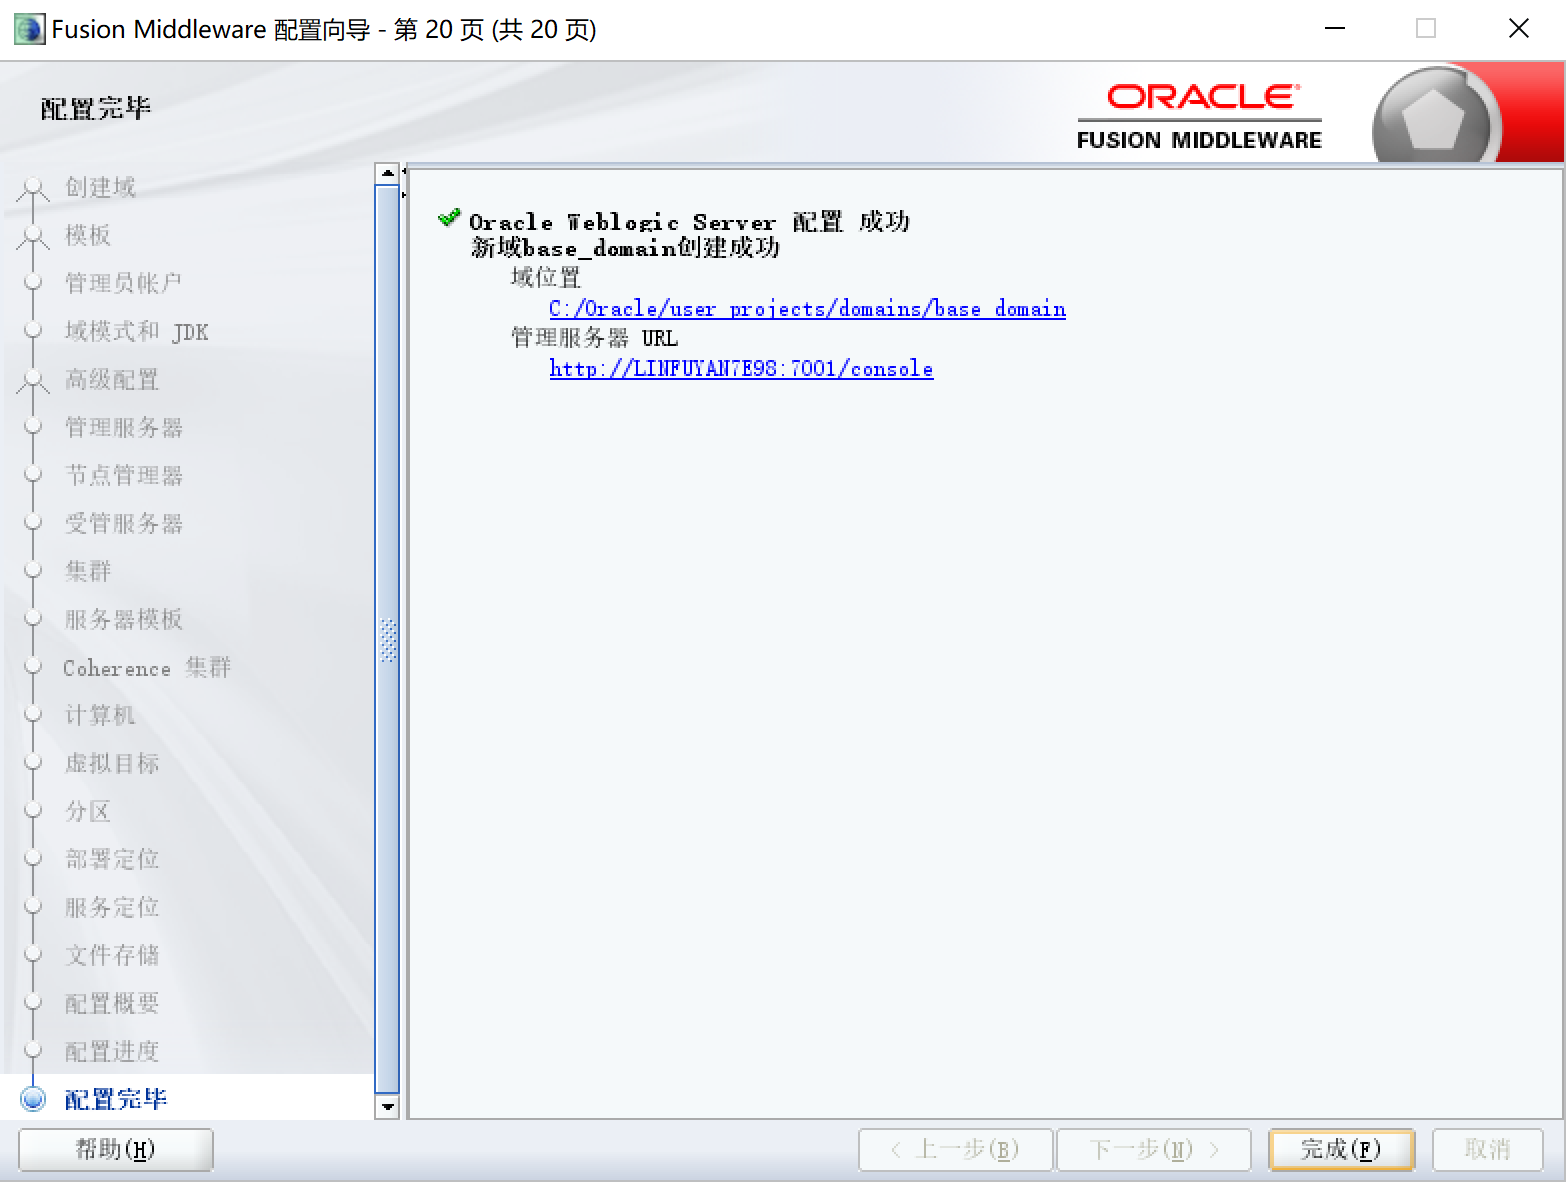Open the admin server console URL link
The height and width of the screenshot is (1182, 1566).
(x=740, y=369)
